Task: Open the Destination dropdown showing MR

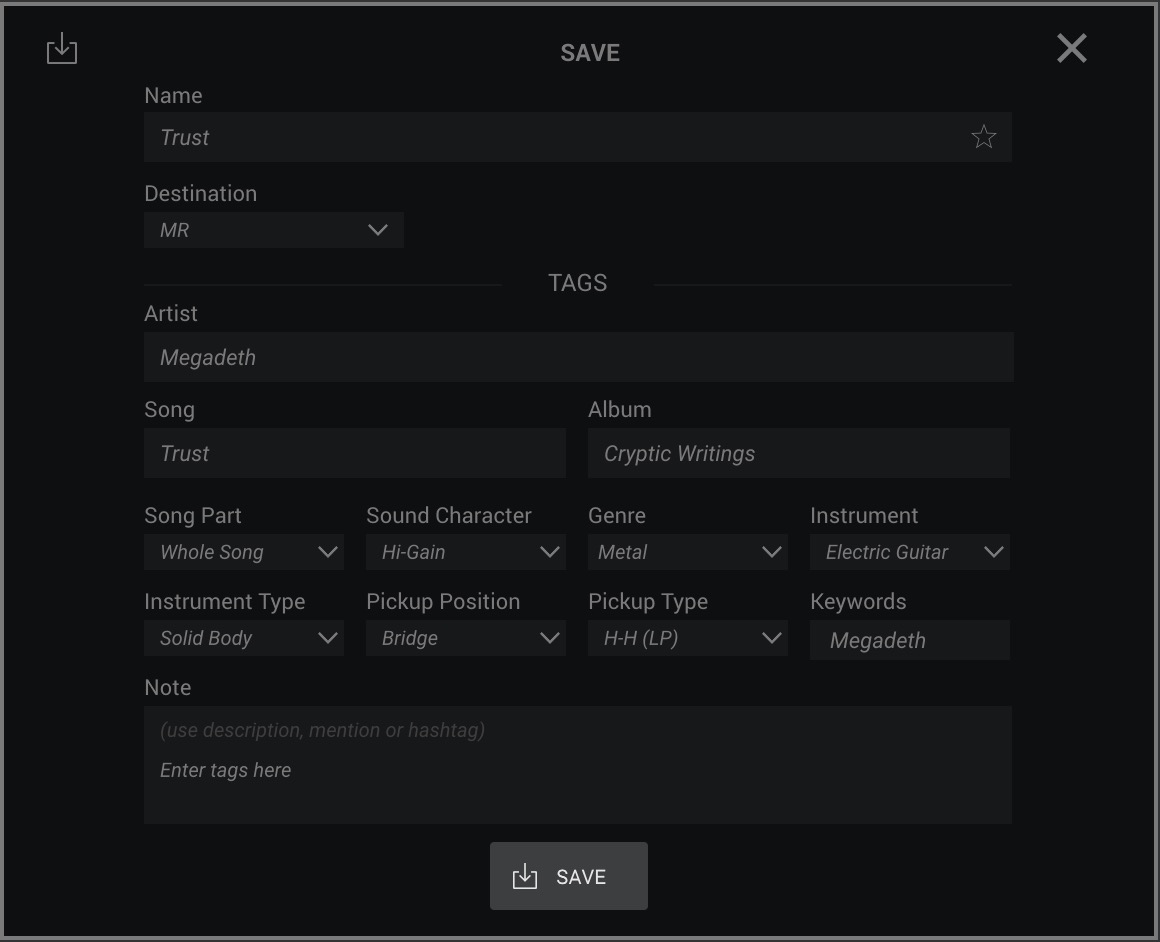Action: pyautogui.click(x=274, y=230)
